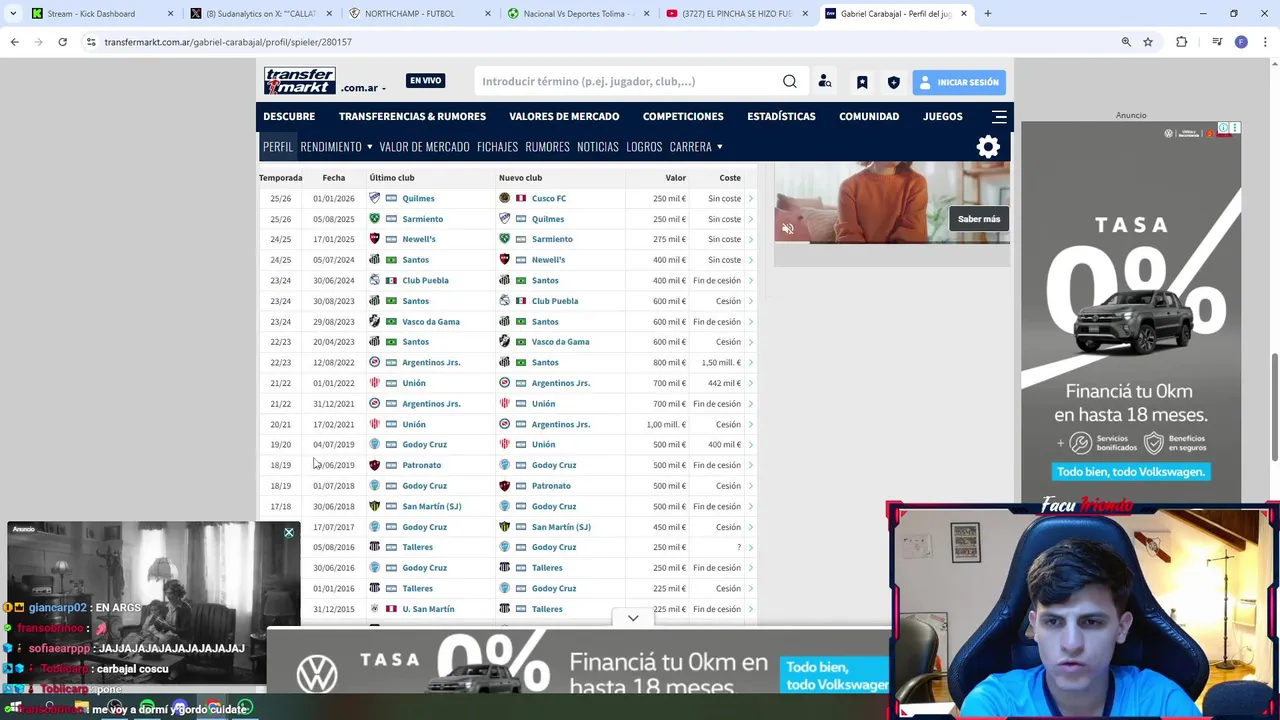Click the 442 mil € cost value

click(724, 383)
